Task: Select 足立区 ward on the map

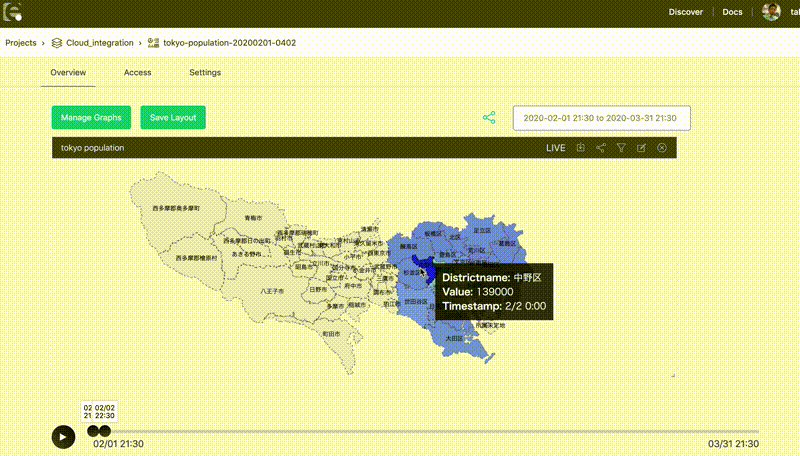Action: pos(482,231)
